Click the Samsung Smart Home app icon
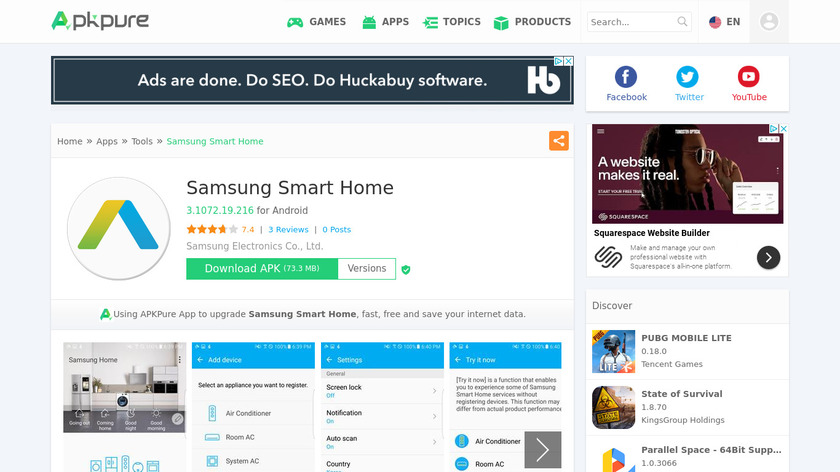Image resolution: width=840 pixels, height=472 pixels. coord(118,229)
